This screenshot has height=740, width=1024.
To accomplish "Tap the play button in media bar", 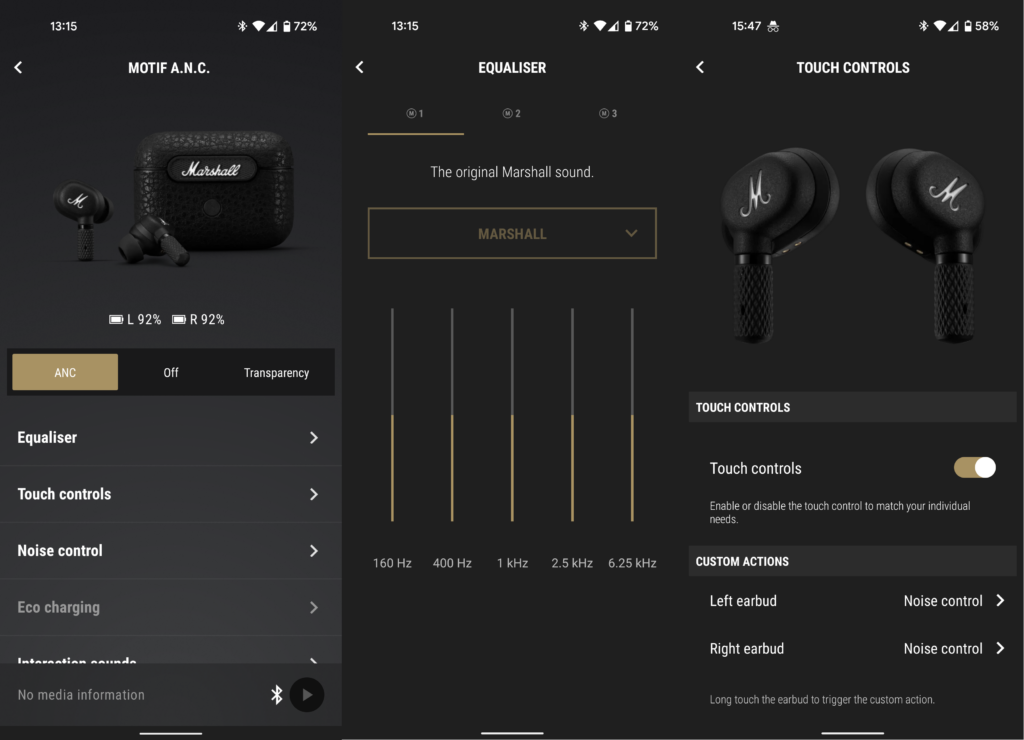I will click(307, 695).
